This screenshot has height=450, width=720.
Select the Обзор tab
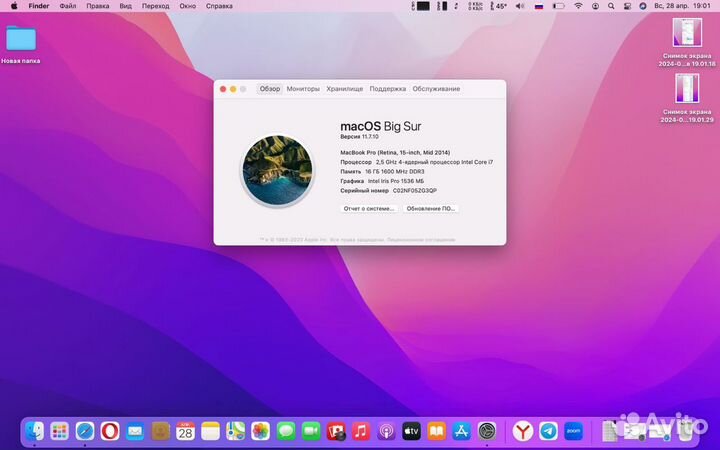click(270, 89)
